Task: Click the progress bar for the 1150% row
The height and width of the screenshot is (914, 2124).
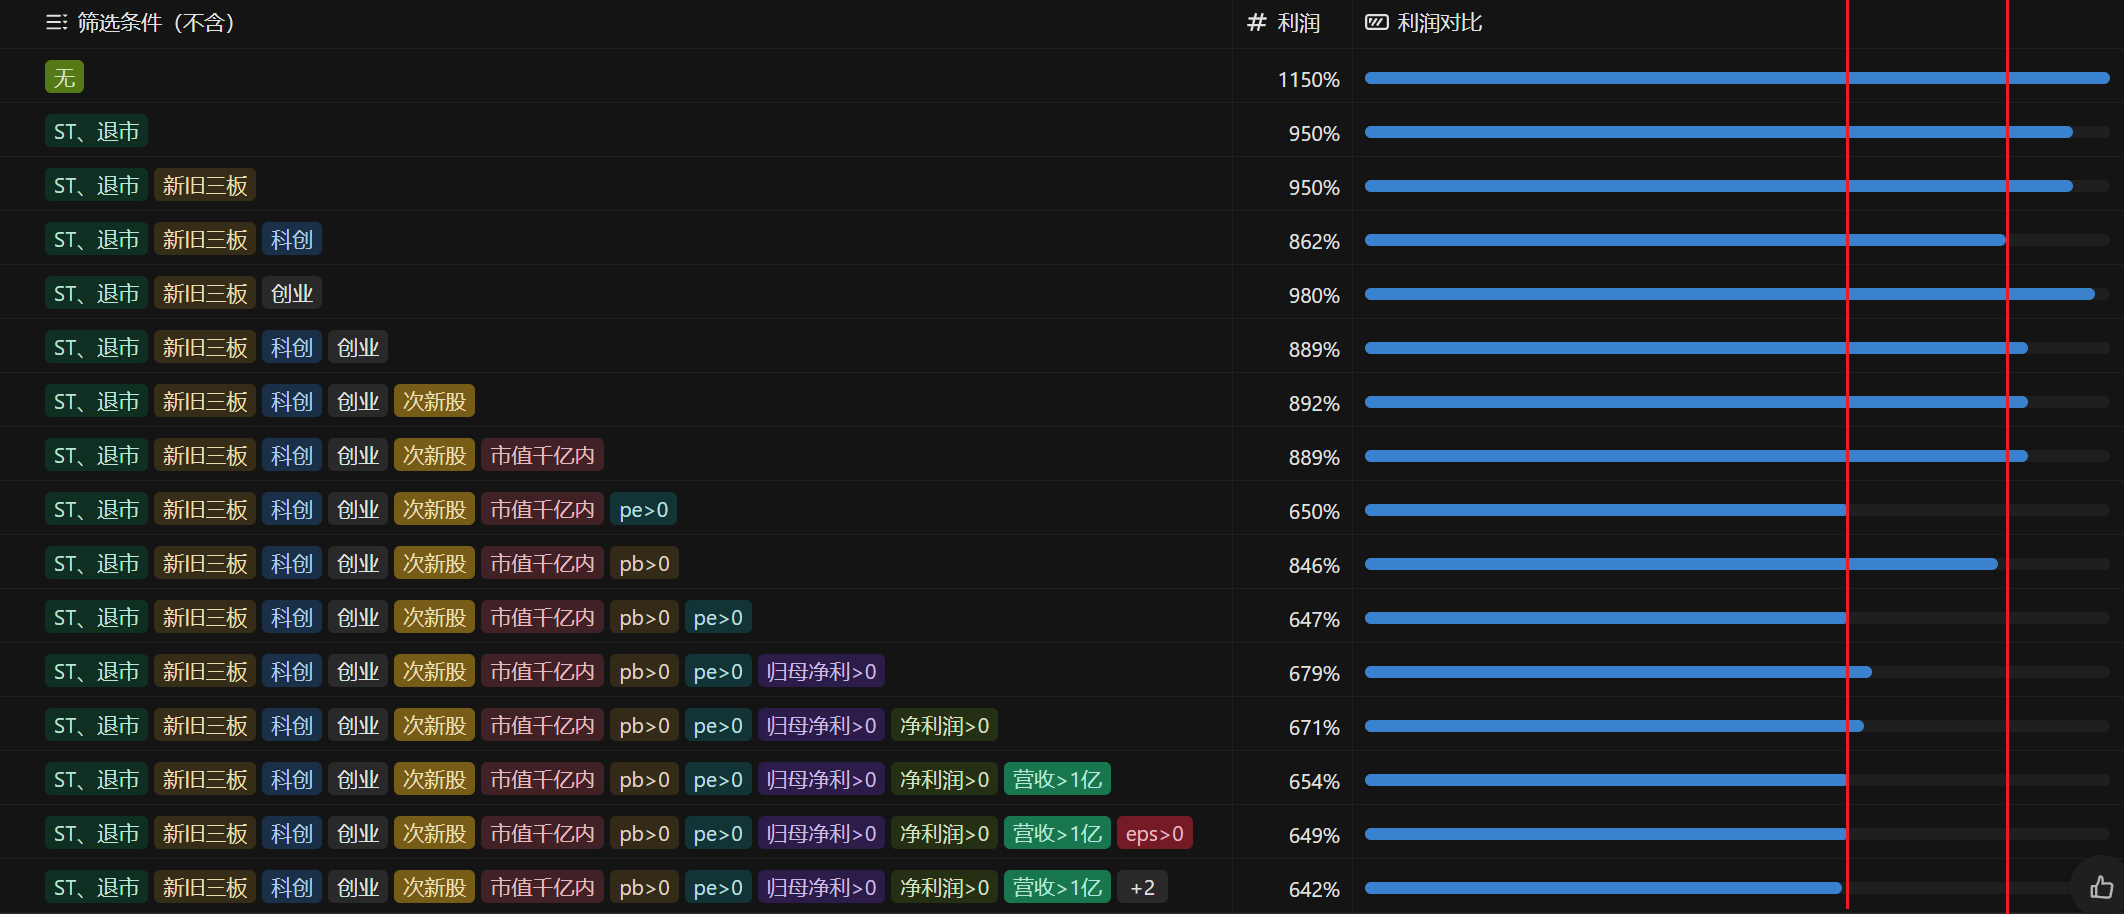Action: [1736, 78]
